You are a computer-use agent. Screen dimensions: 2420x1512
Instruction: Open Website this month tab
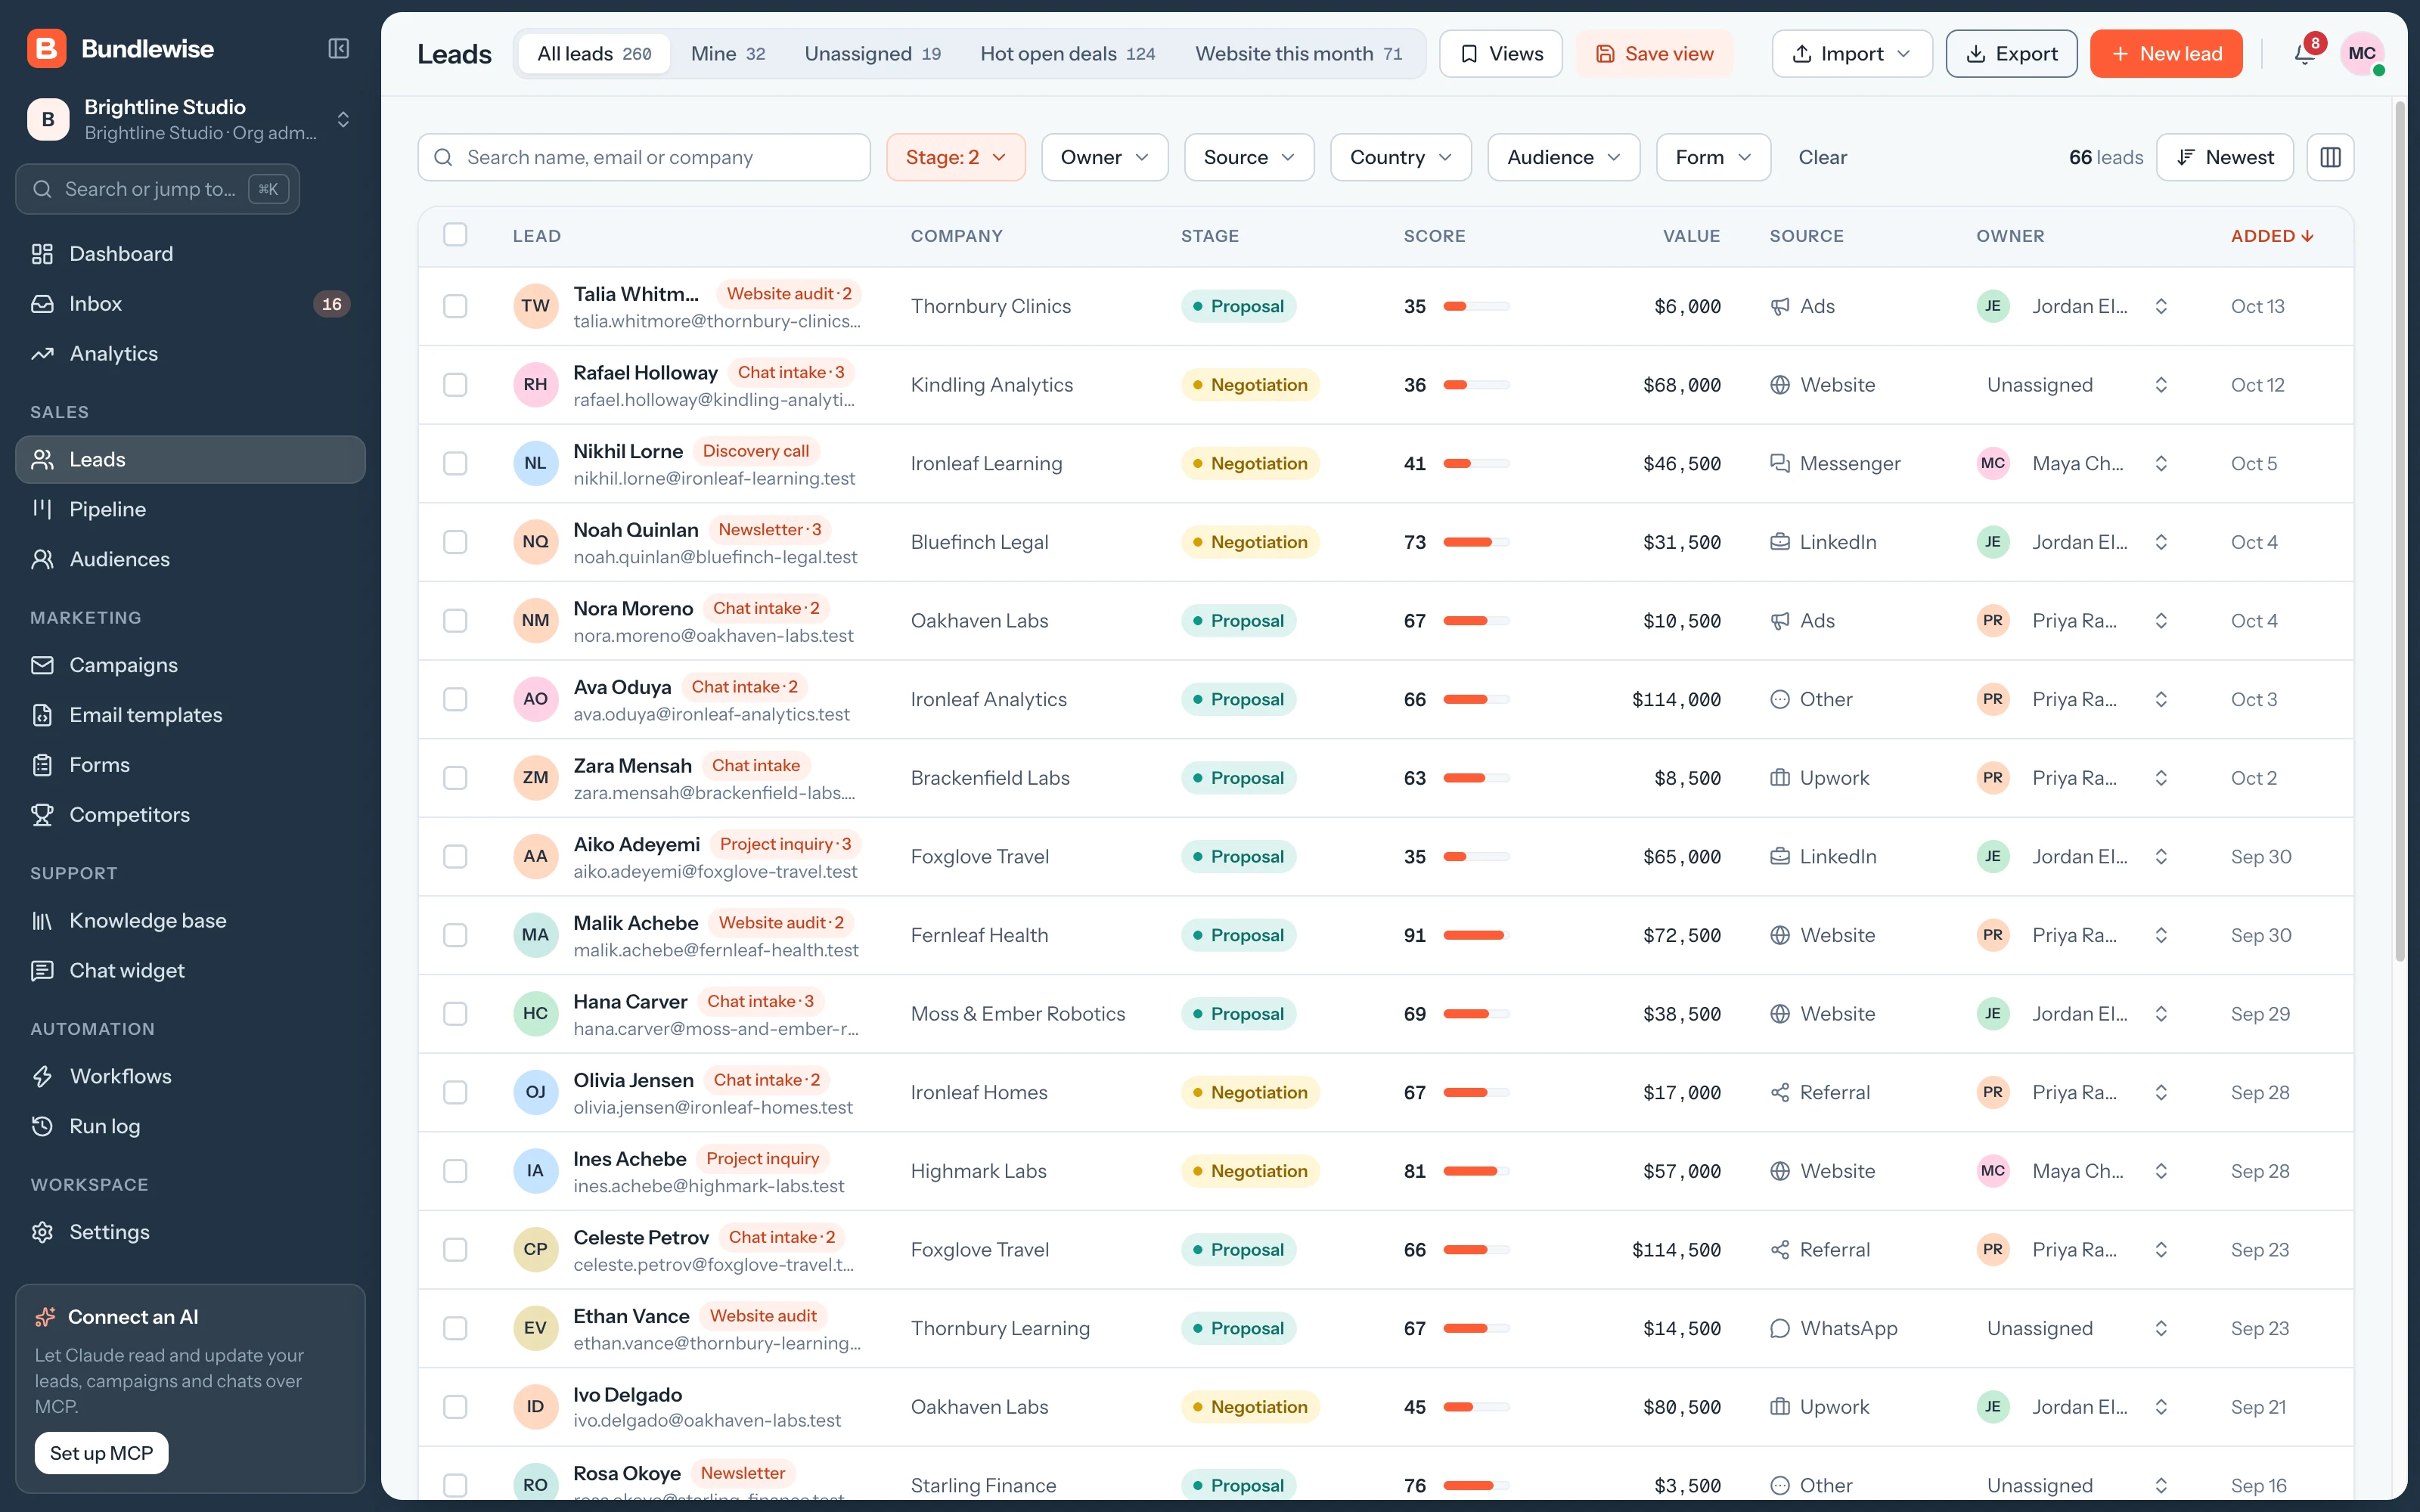click(1298, 54)
